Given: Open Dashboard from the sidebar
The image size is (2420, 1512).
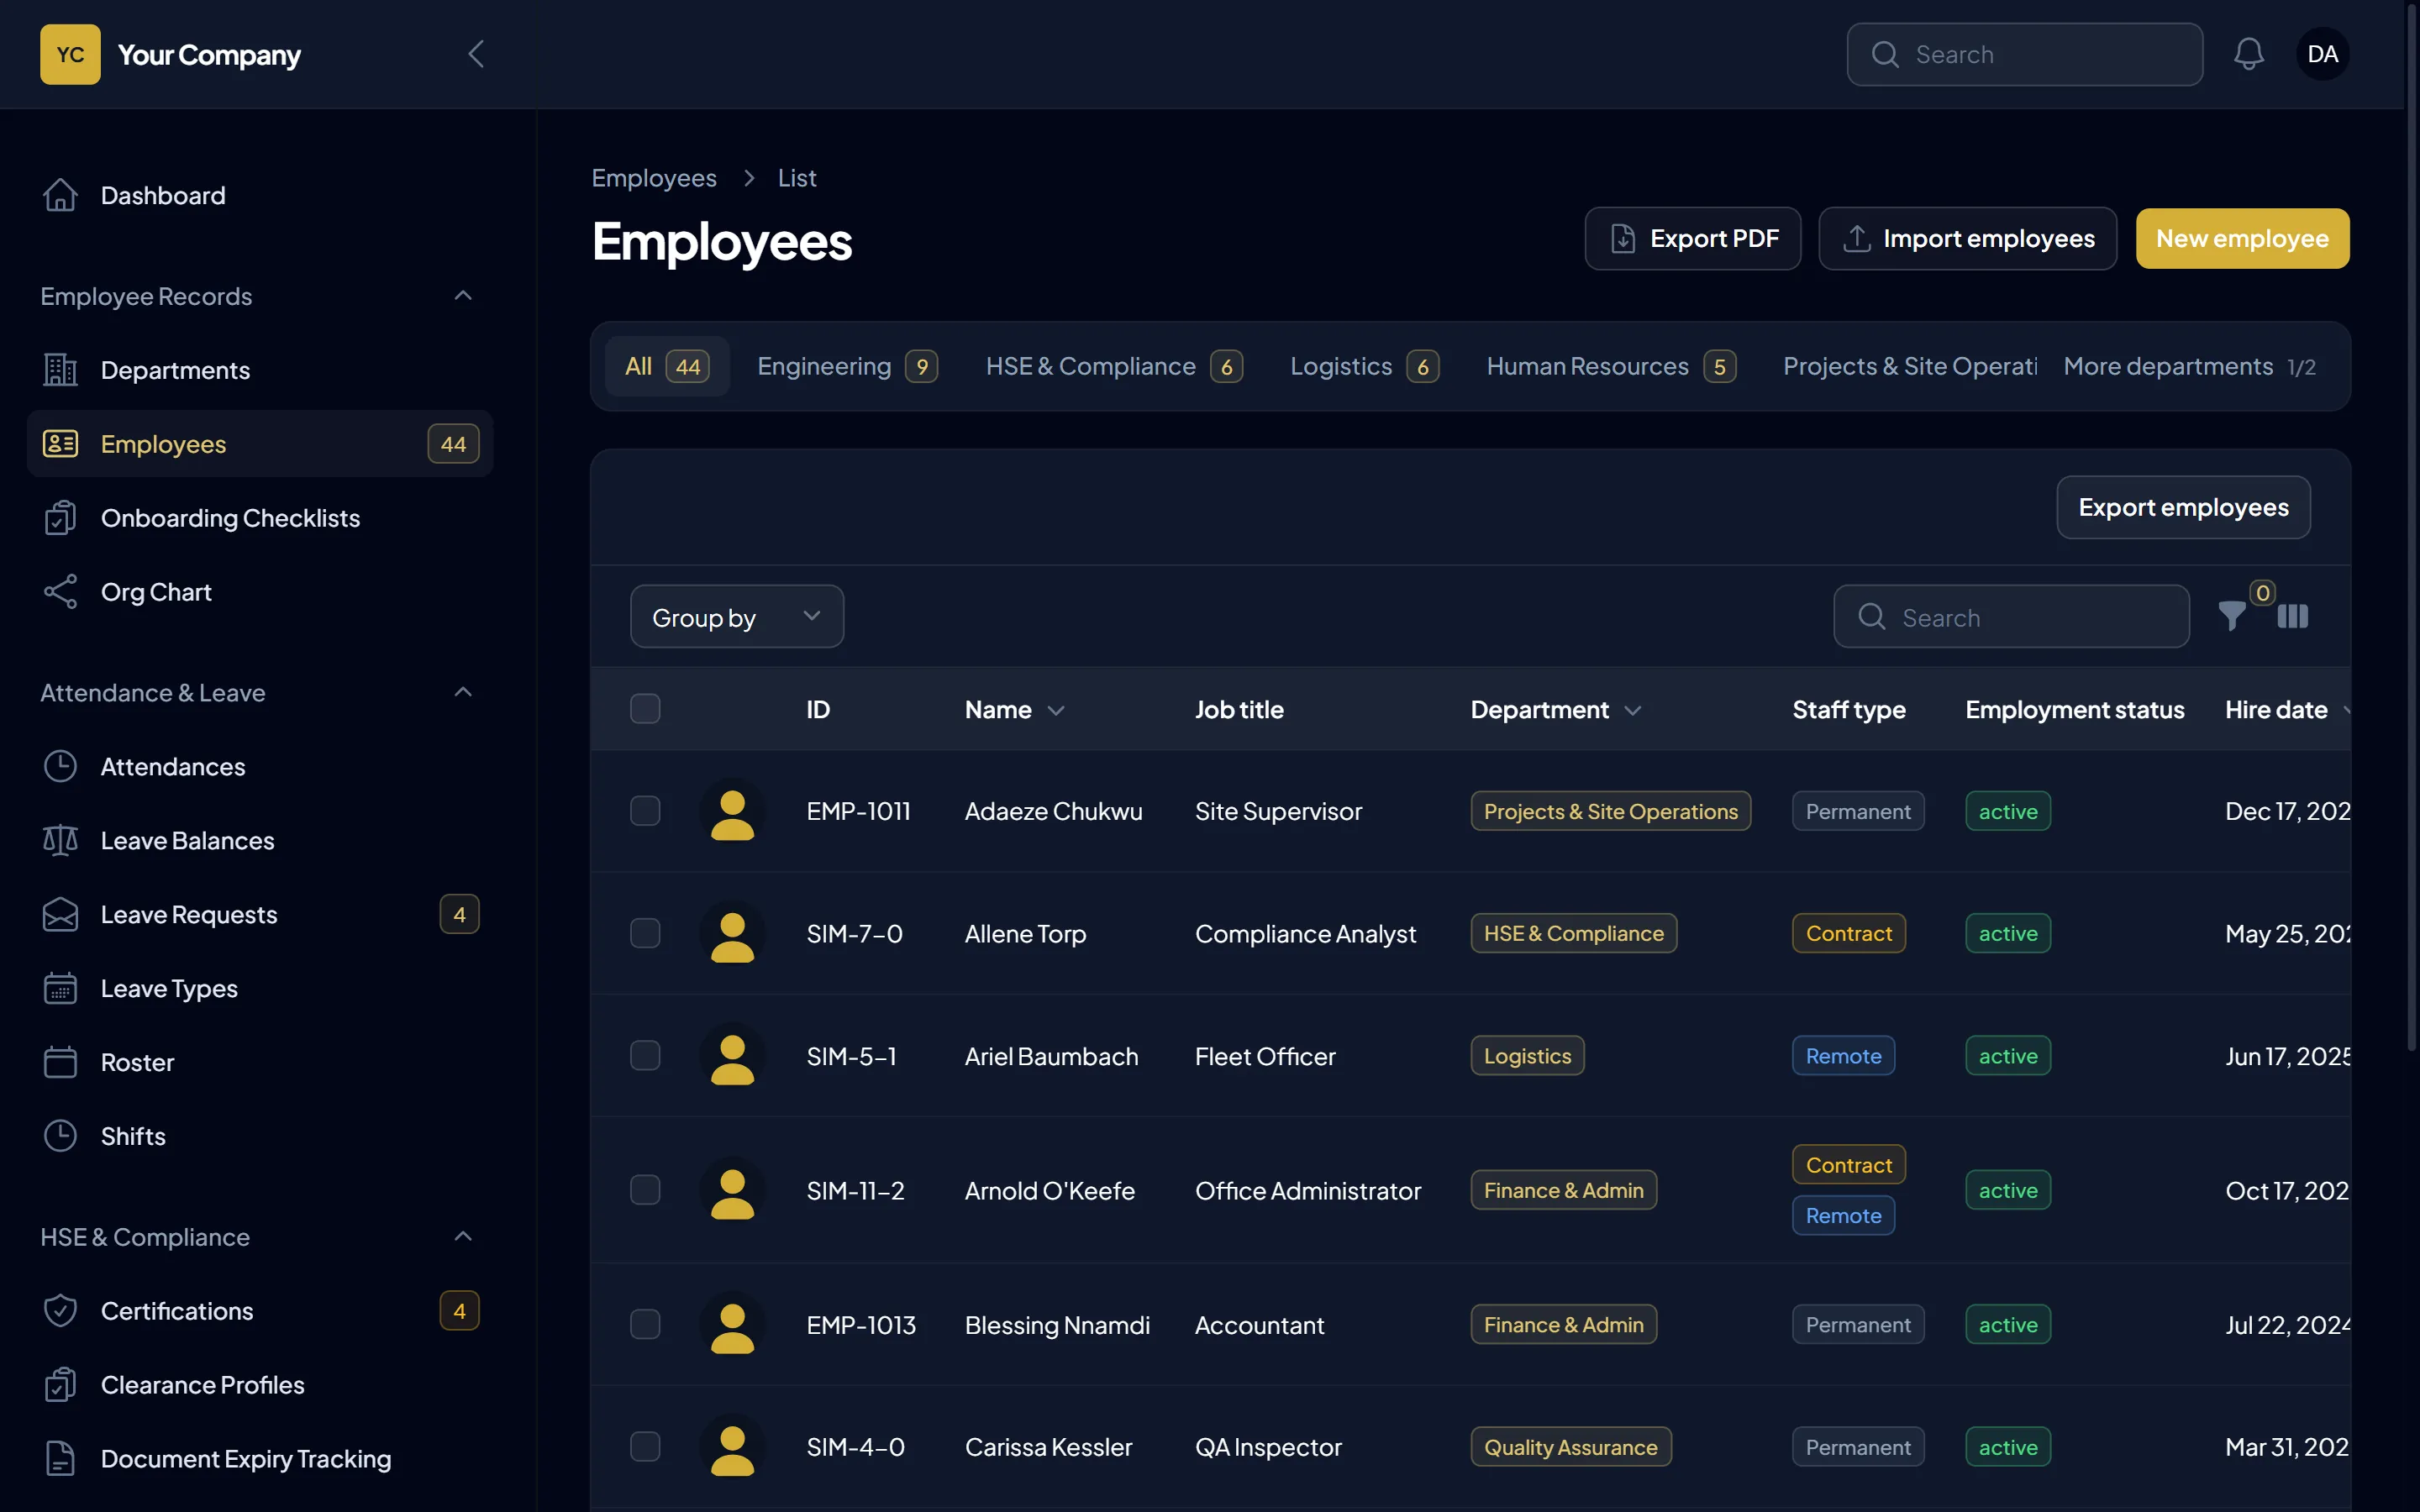Looking at the screenshot, I should (260, 195).
